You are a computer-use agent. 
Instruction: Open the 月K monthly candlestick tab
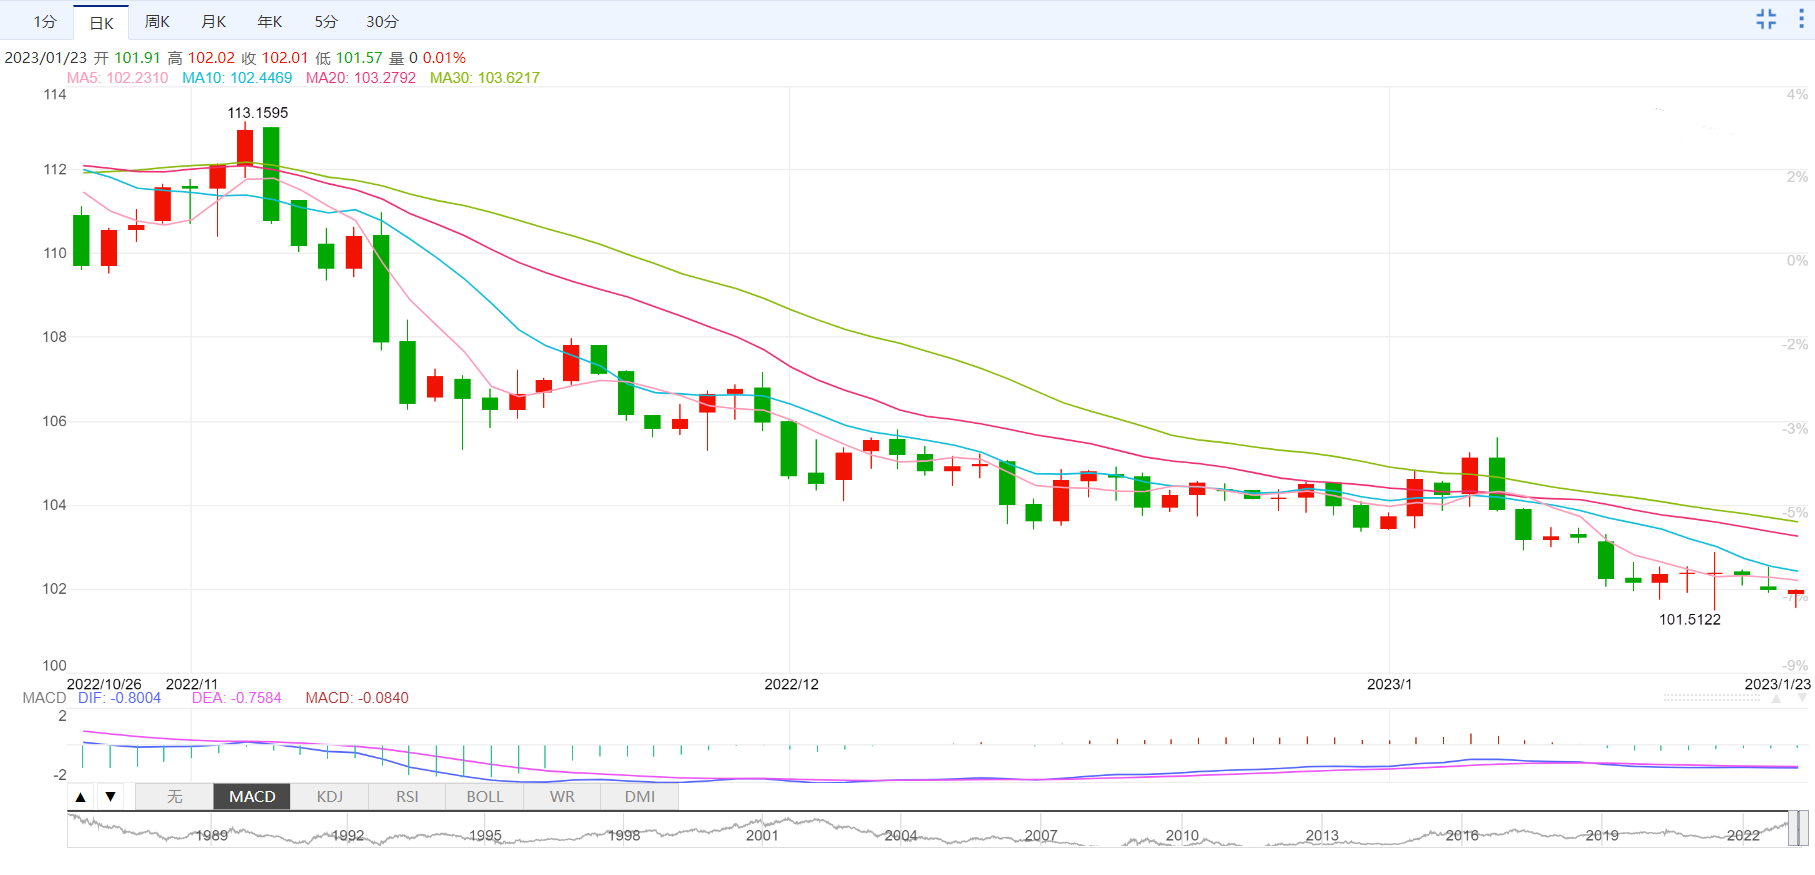click(213, 21)
